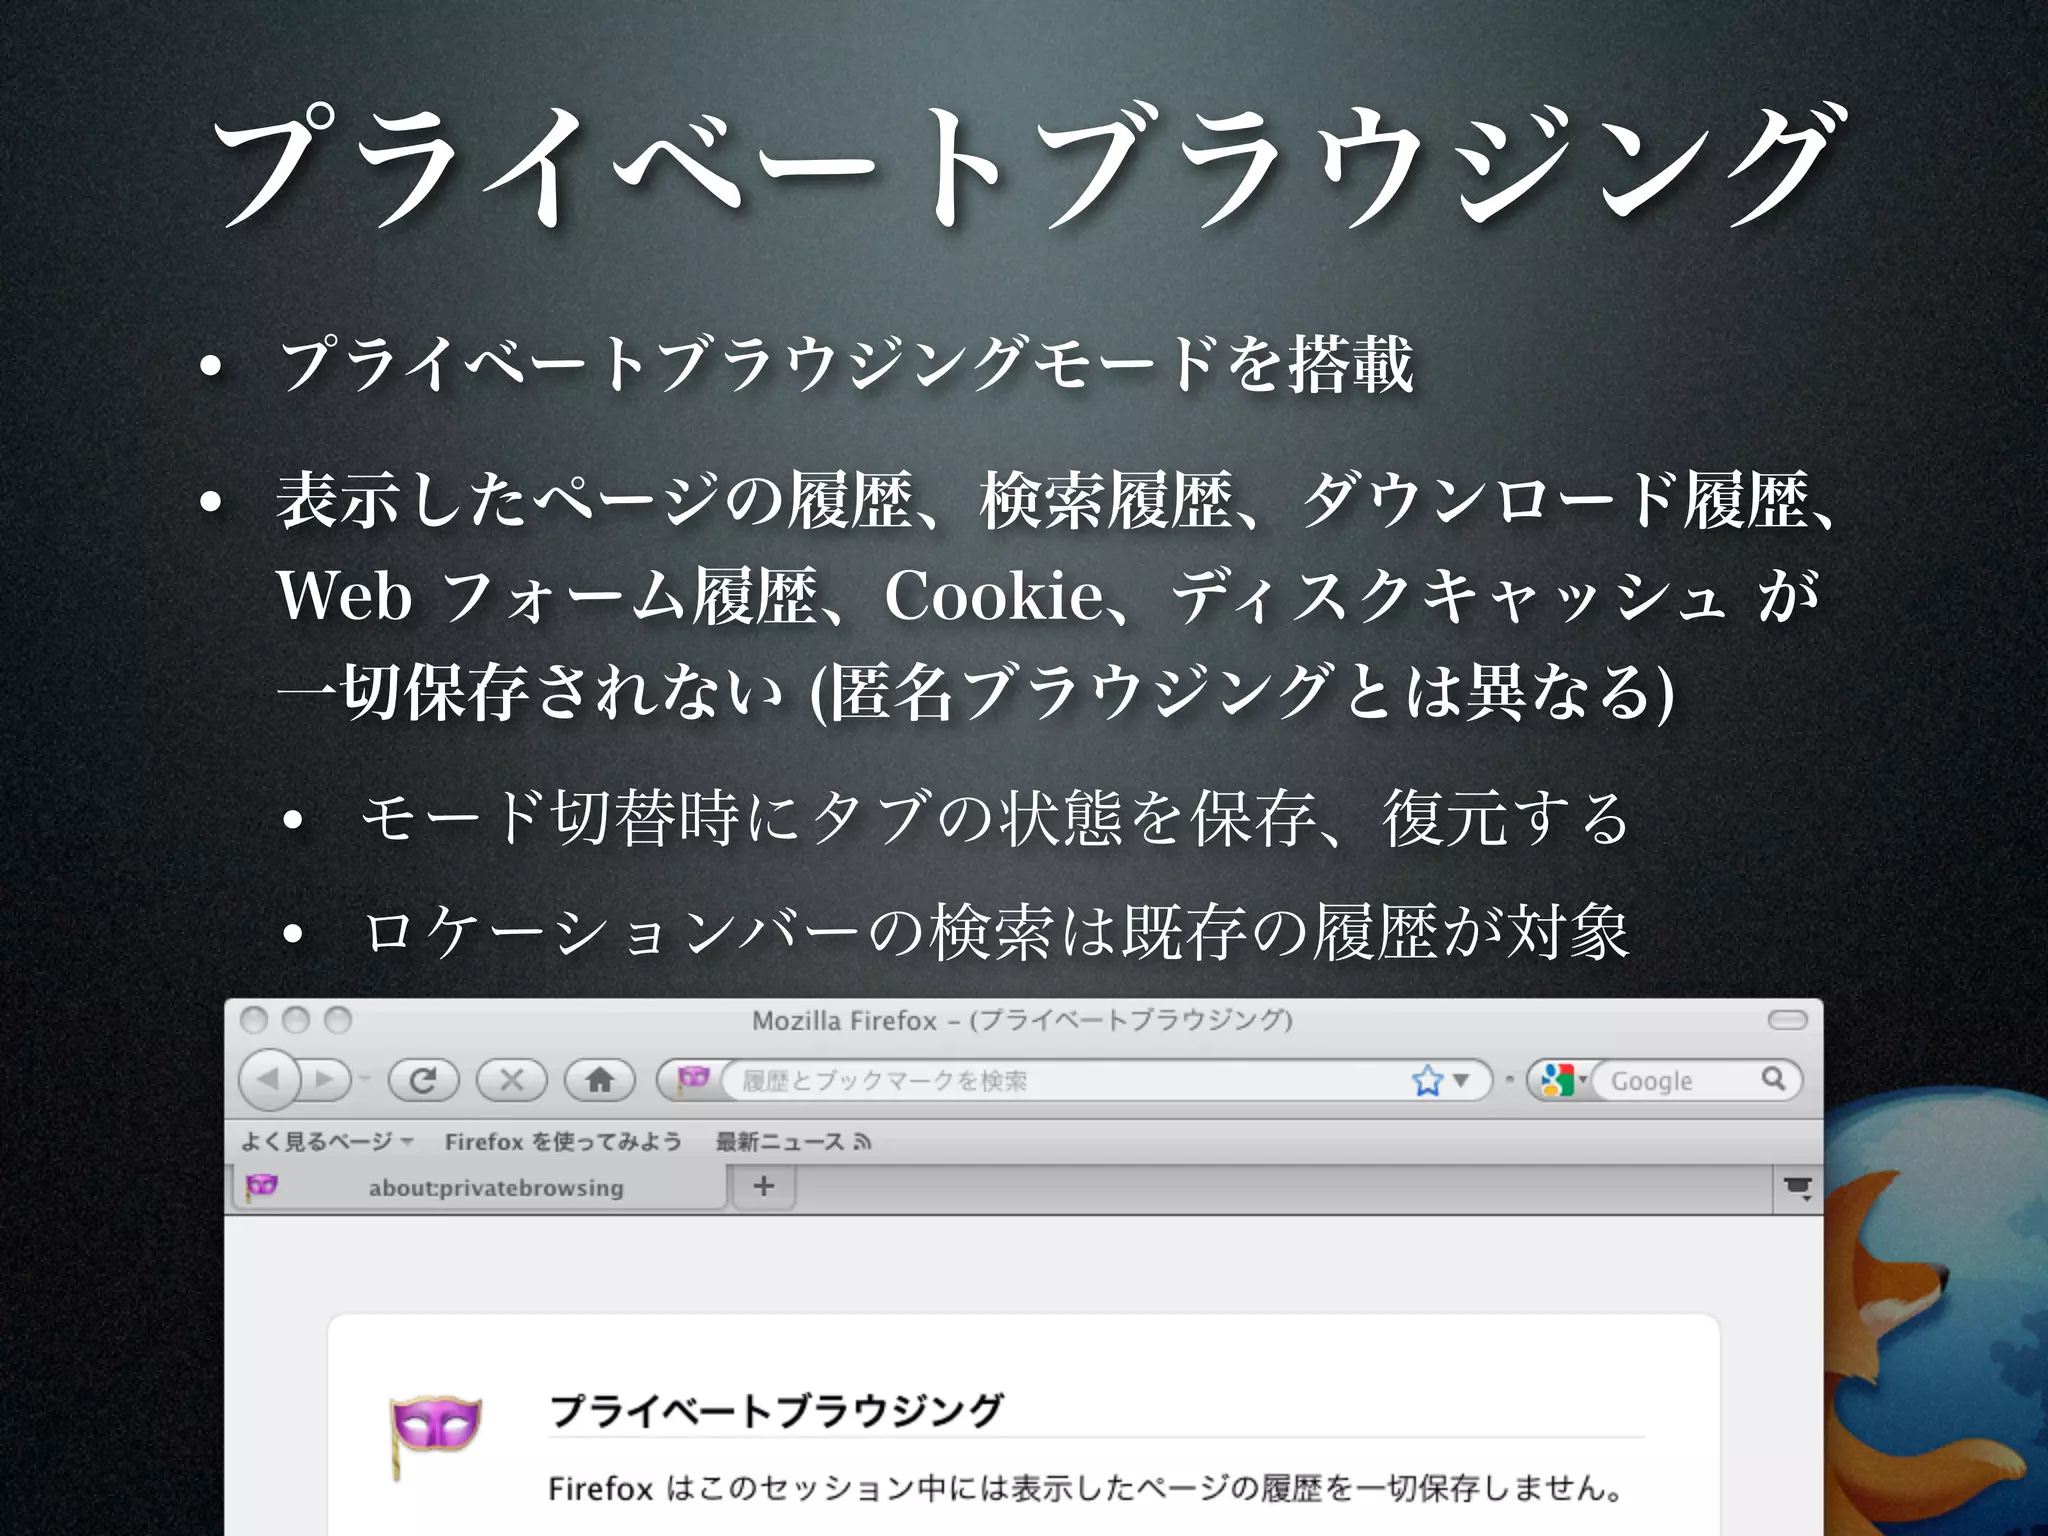Open the list all tabs button

pyautogui.click(x=1797, y=1188)
